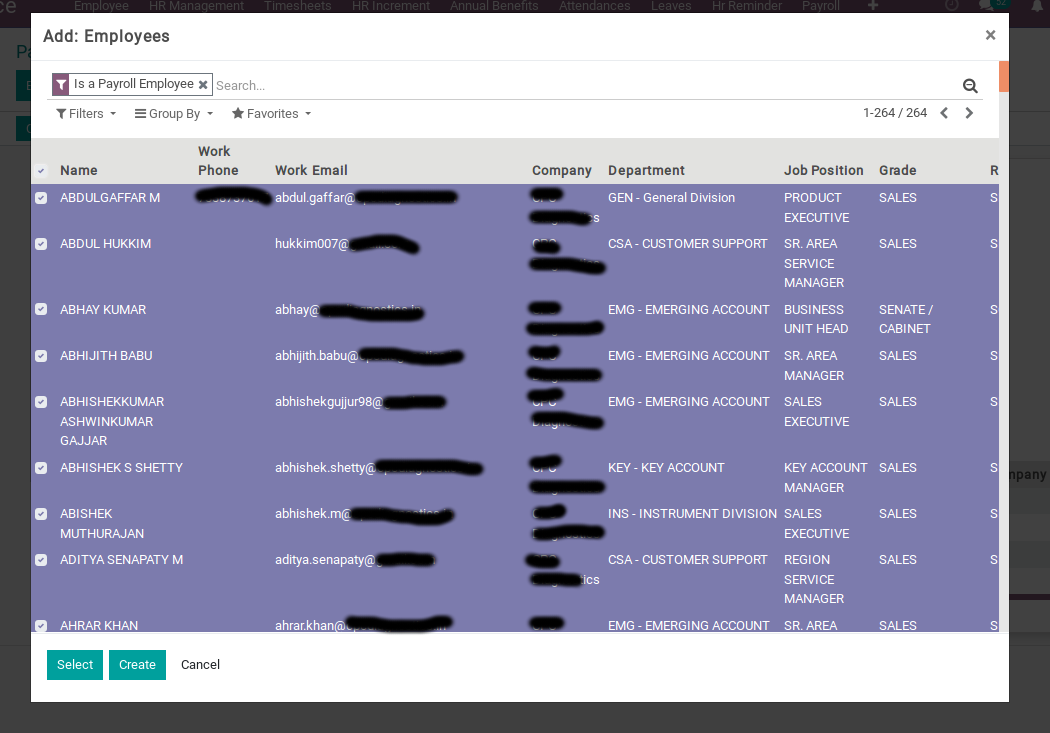Uncheck the ABDULGAFFAR M row checkbox
Screen dimensions: 1050x733
[41, 198]
